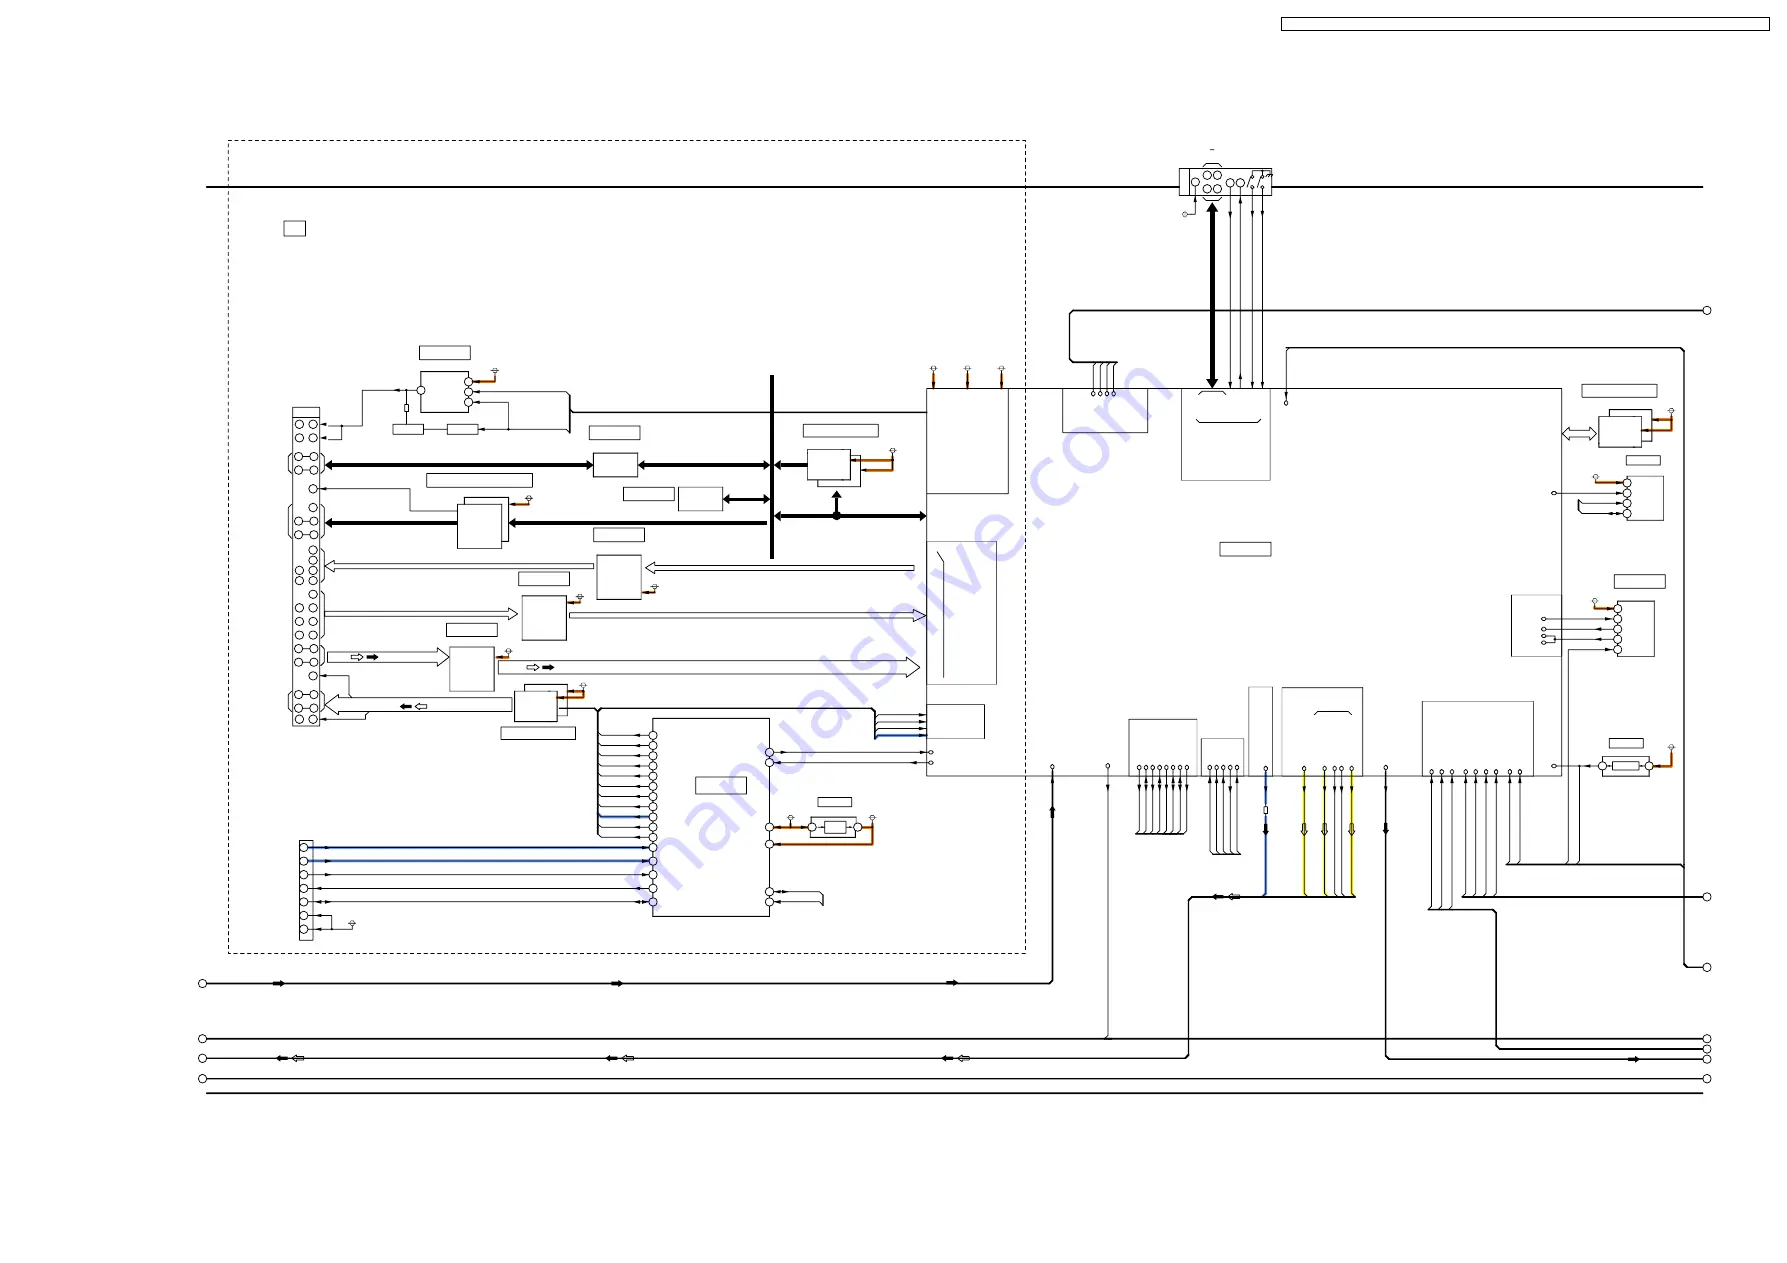This screenshot has height=1263, width=1787.
Task: Click the empty label box inside the many-pinned IC
Action: click(x=721, y=785)
